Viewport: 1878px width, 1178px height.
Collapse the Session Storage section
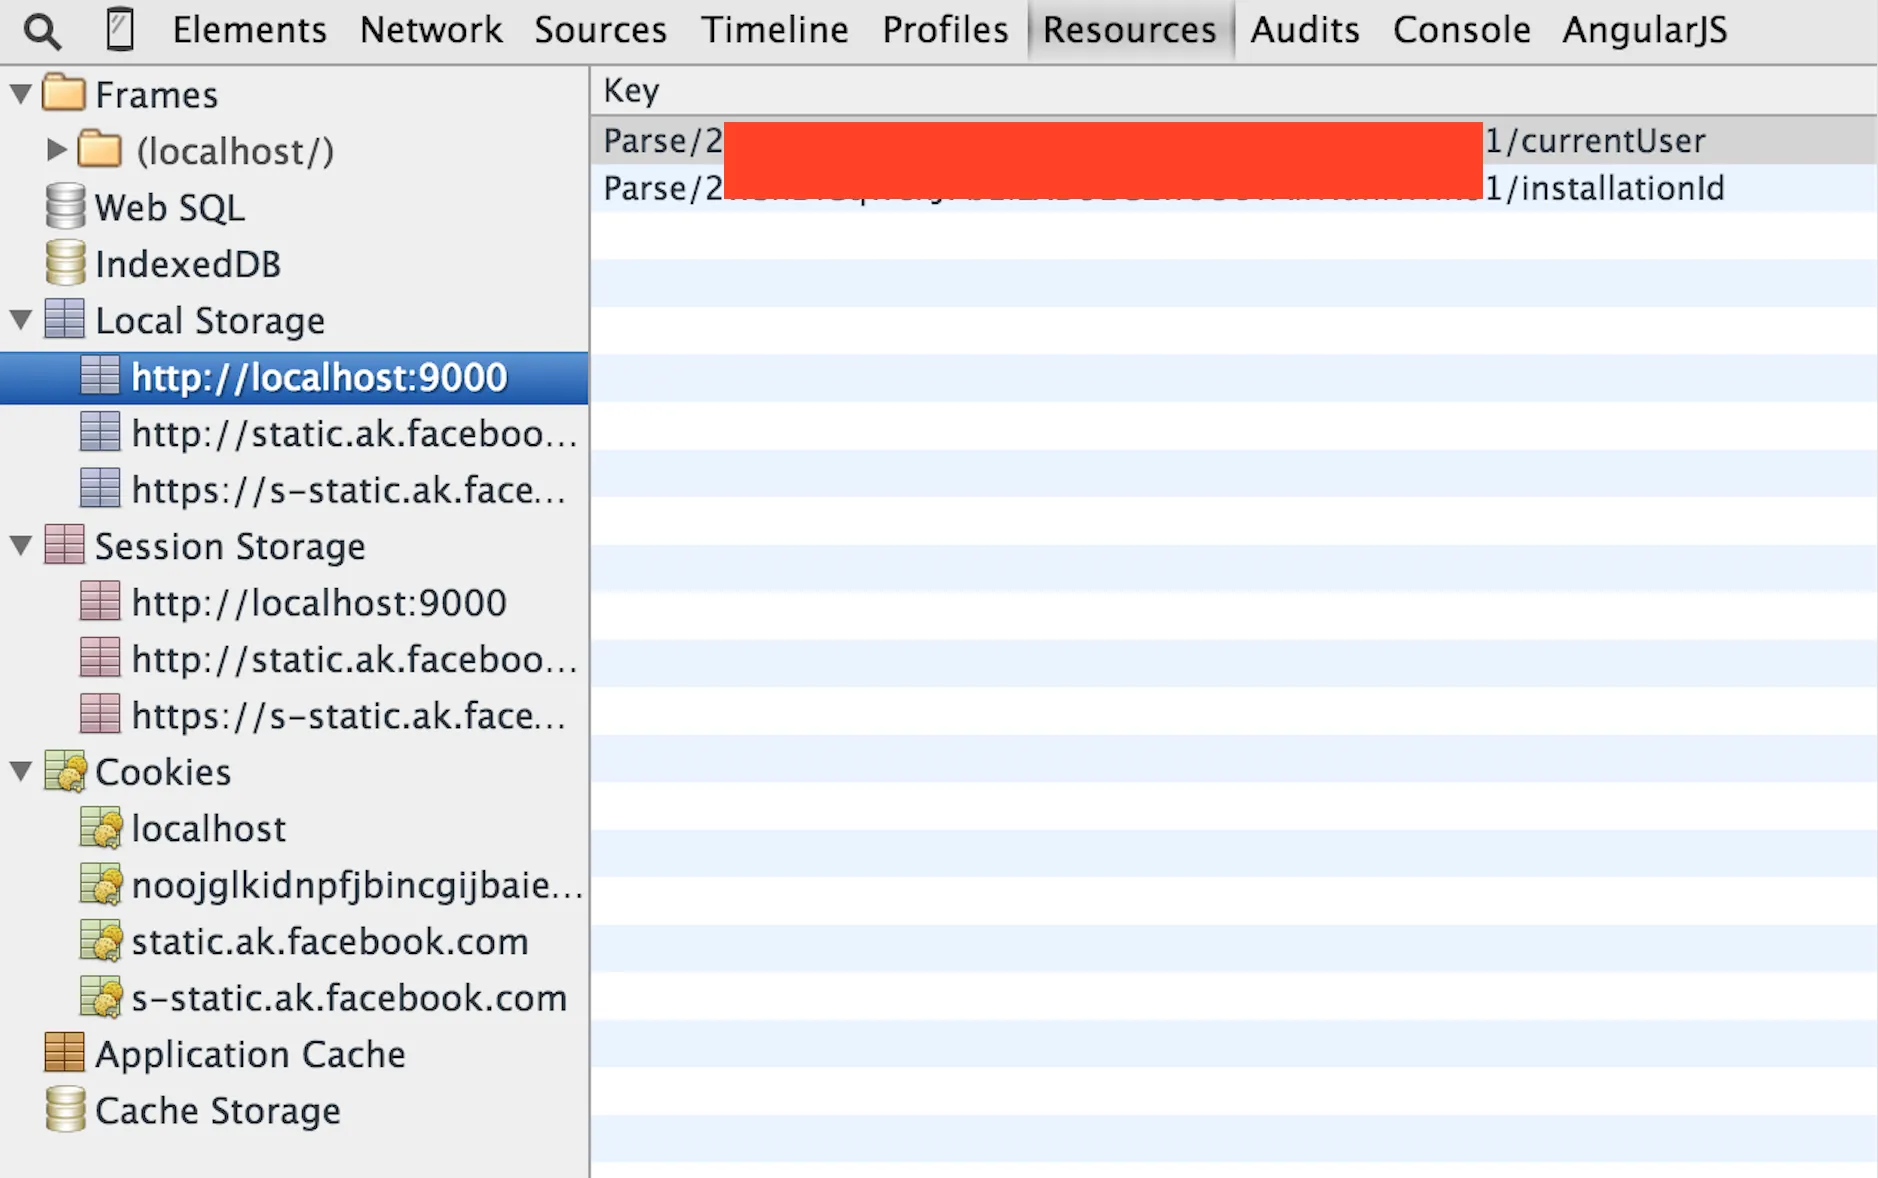point(20,546)
